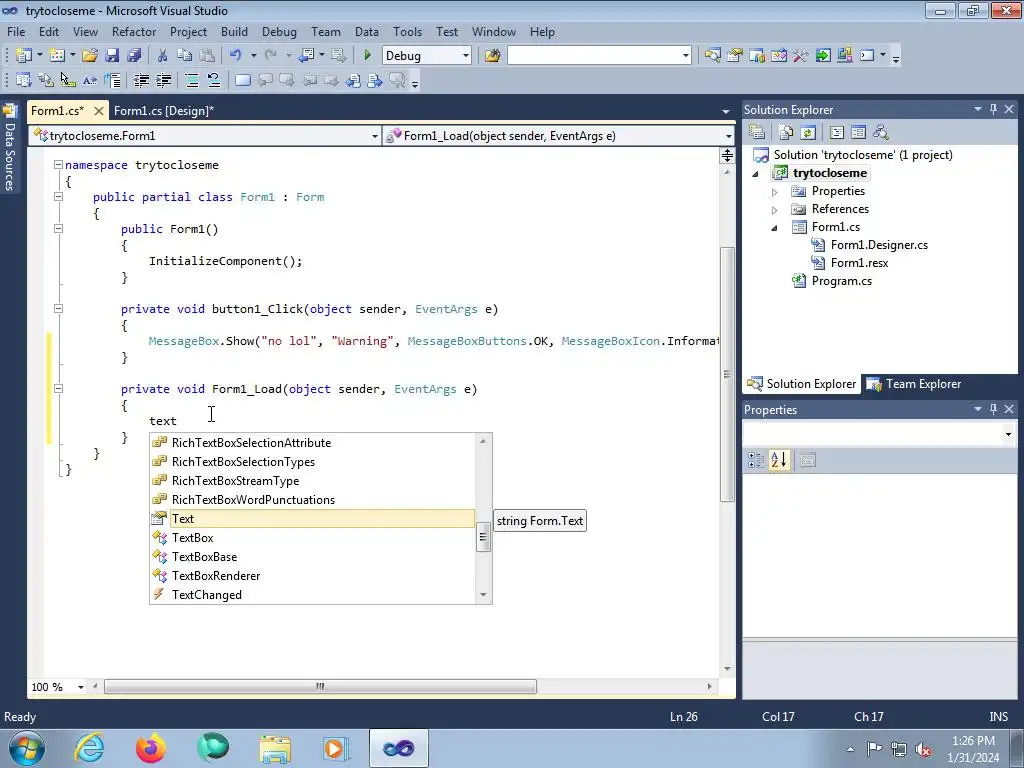The width and height of the screenshot is (1024, 768).
Task: Click the Open File folder icon
Action: click(x=90, y=56)
